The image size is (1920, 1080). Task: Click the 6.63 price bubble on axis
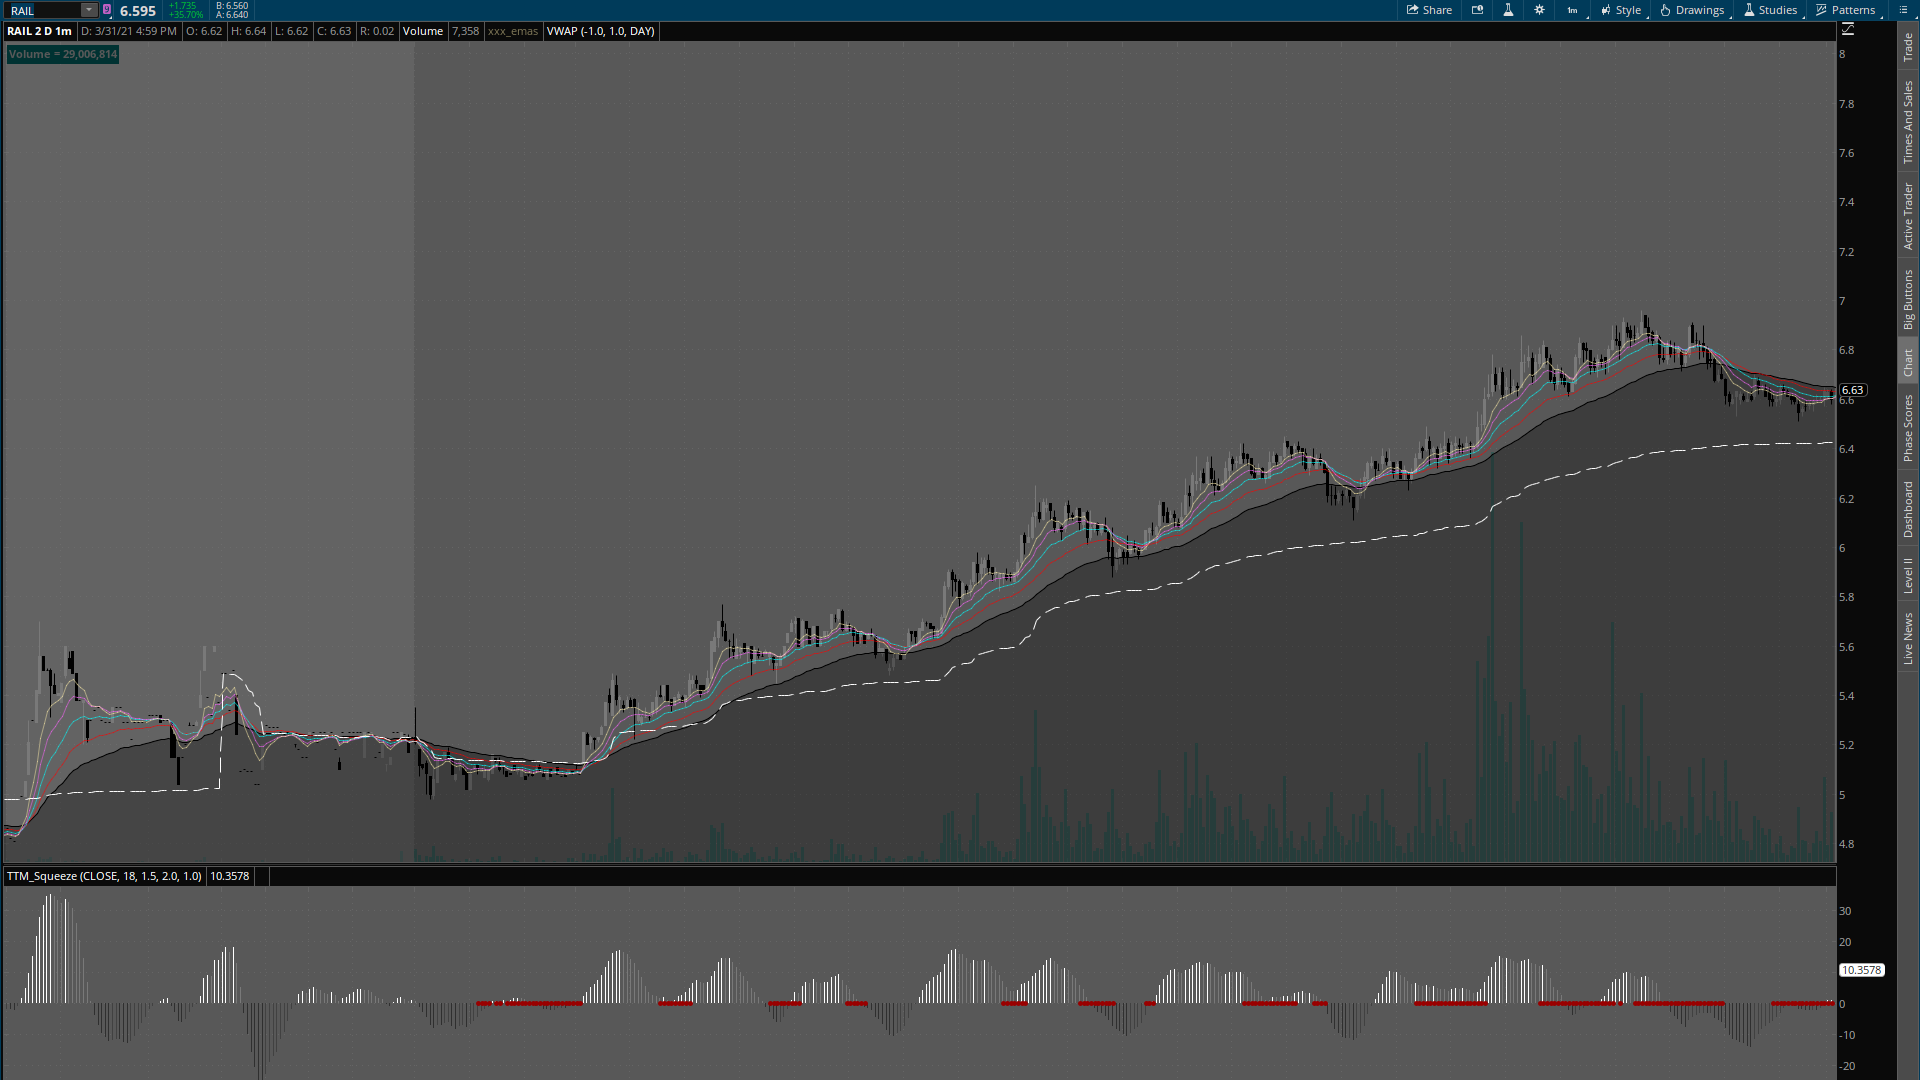coord(1852,390)
